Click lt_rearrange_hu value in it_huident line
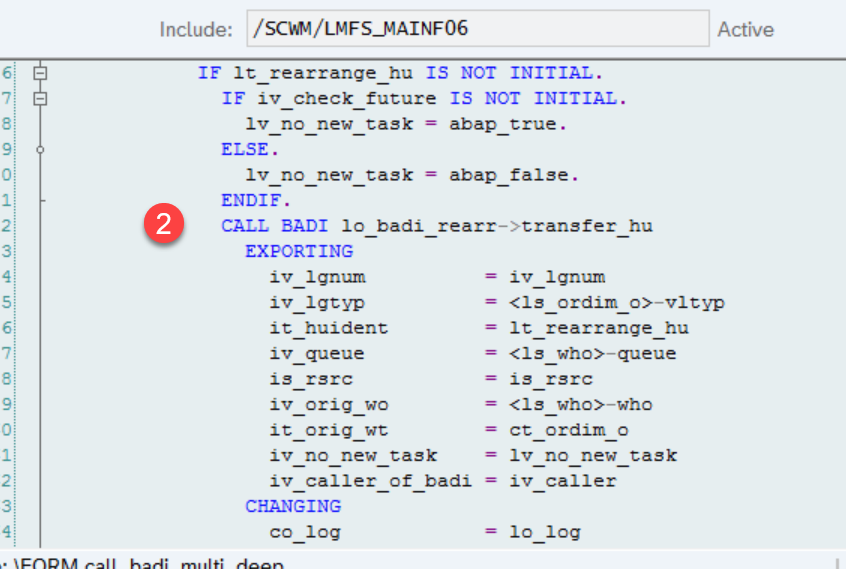 [x=599, y=328]
